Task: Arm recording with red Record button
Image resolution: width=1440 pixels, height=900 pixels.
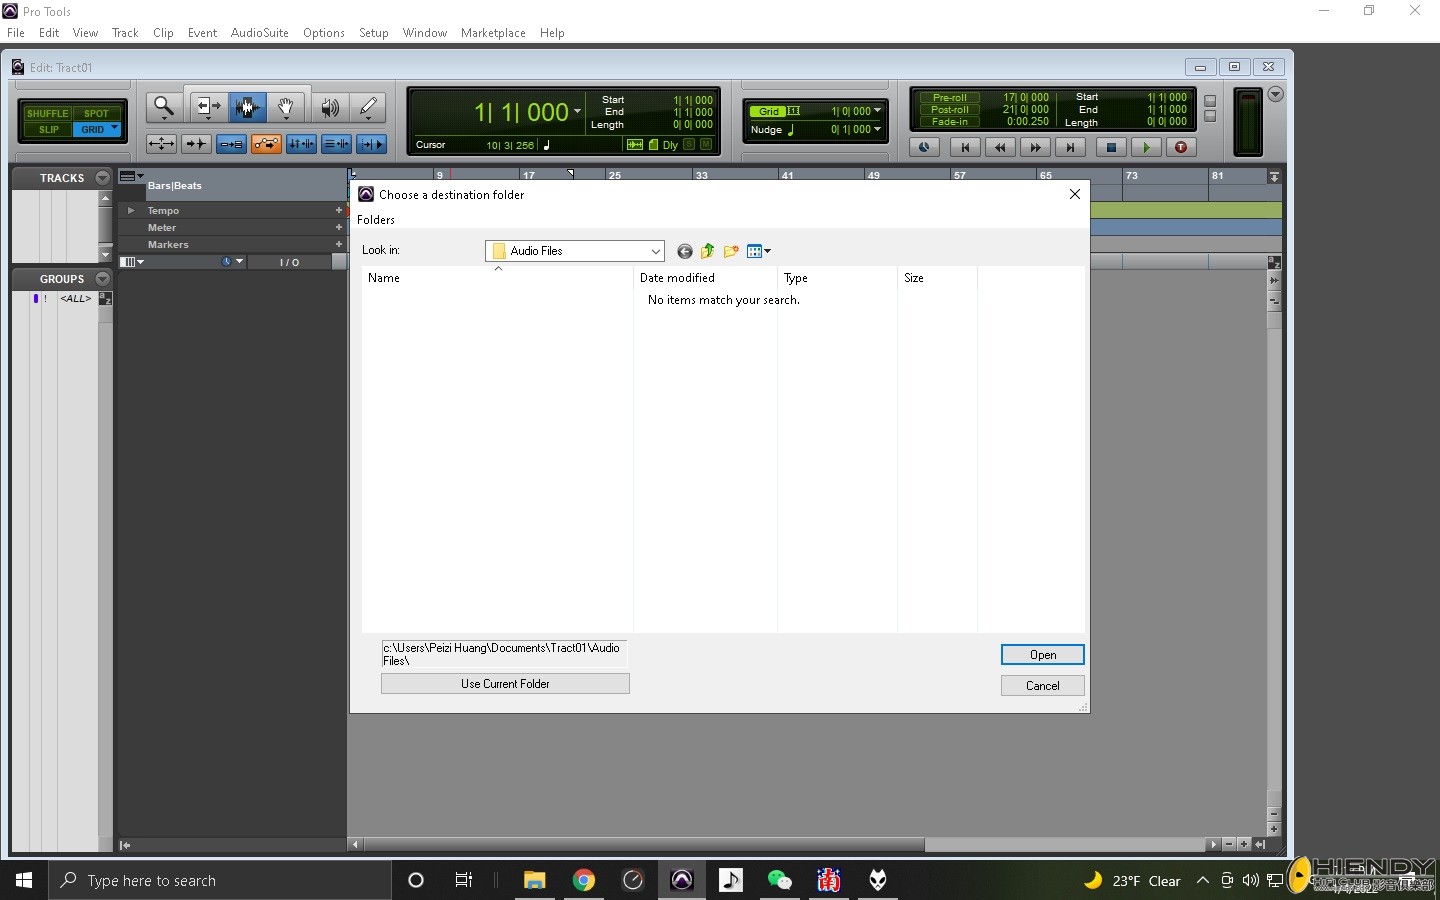Action: click(1181, 147)
